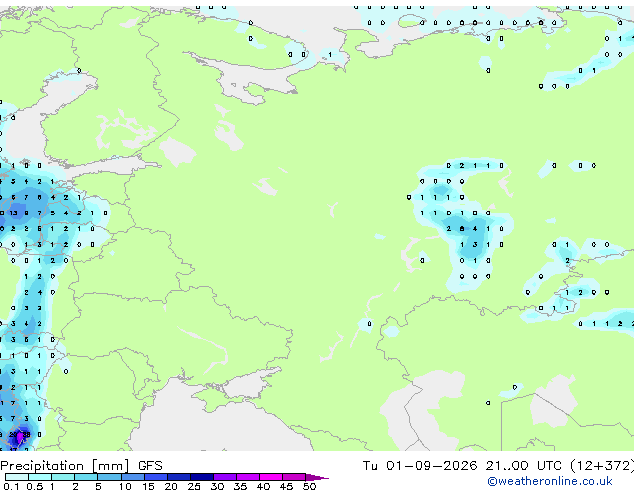Screen dimensions: 634x490
Task: Select the 30–35 mm purple legend swatch
Action: click(x=224, y=477)
